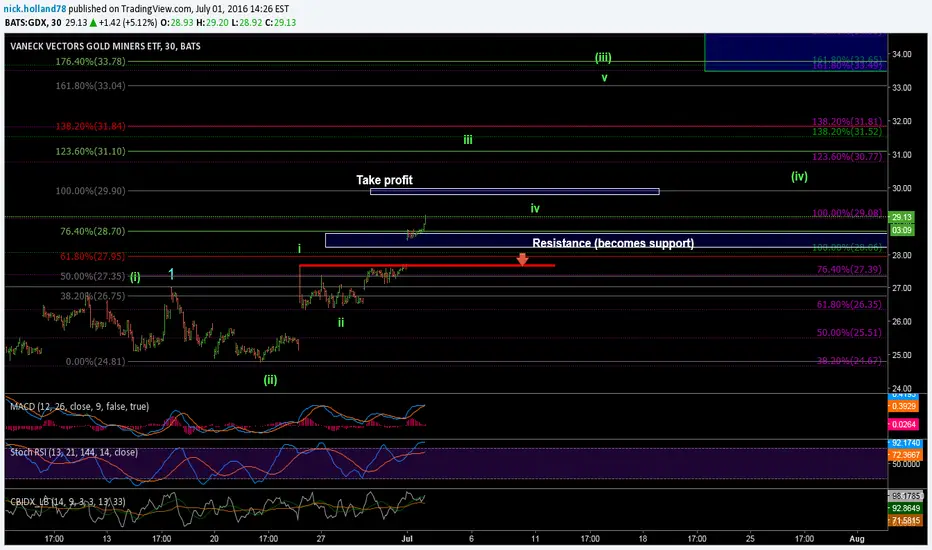Click the green 138.20%(31.52) extension label
The height and width of the screenshot is (550, 932).
click(847, 131)
